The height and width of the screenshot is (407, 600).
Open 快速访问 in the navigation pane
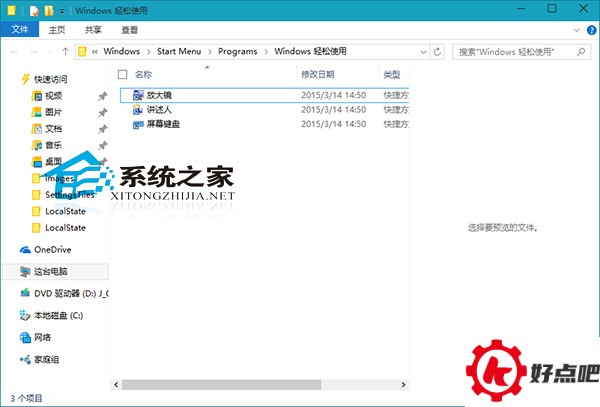51,79
